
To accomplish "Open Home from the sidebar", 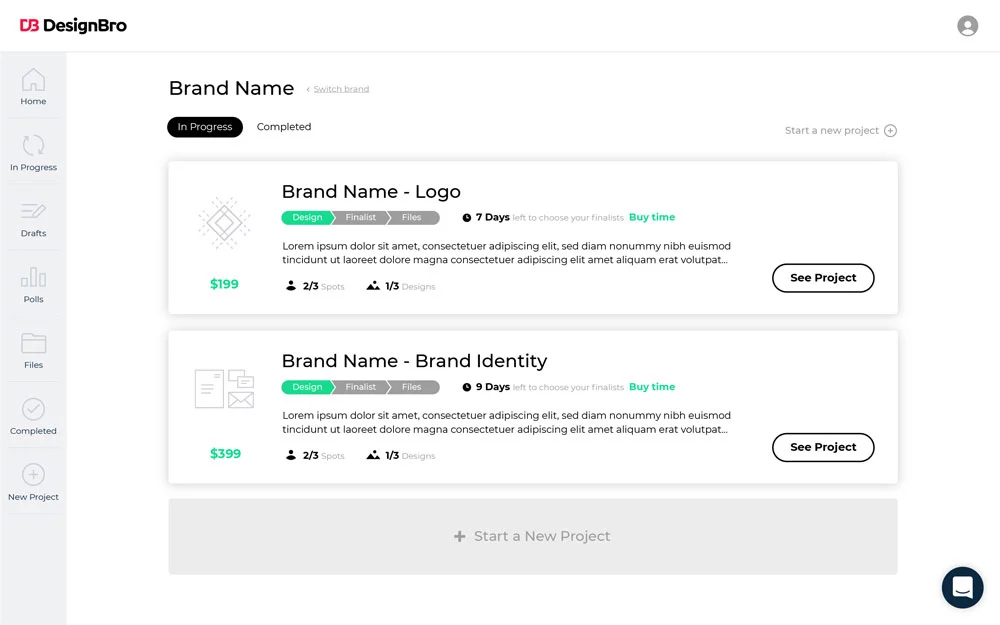I will [33, 86].
